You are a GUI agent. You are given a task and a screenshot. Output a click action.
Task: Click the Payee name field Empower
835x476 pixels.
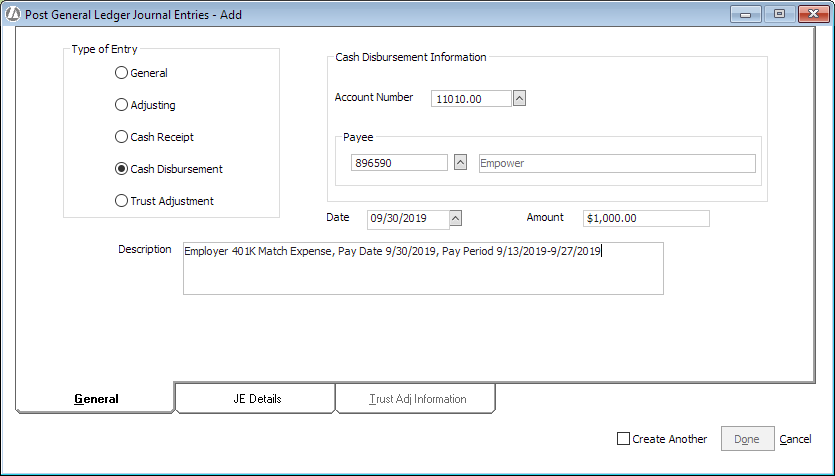coord(617,163)
